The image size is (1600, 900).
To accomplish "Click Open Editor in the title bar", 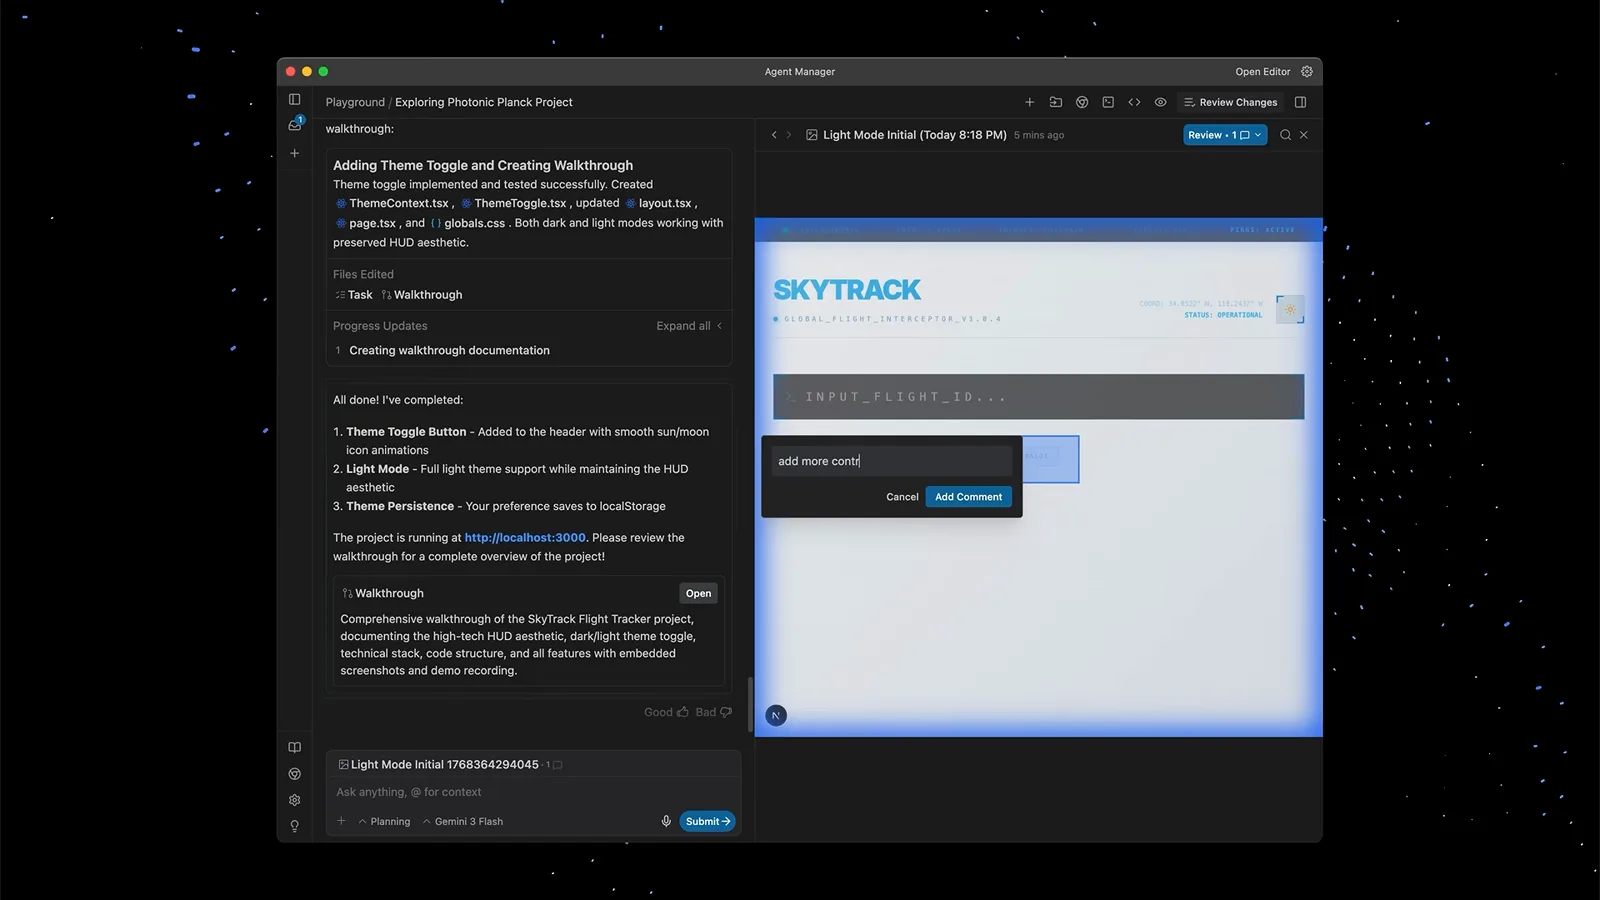I will click(x=1262, y=72).
